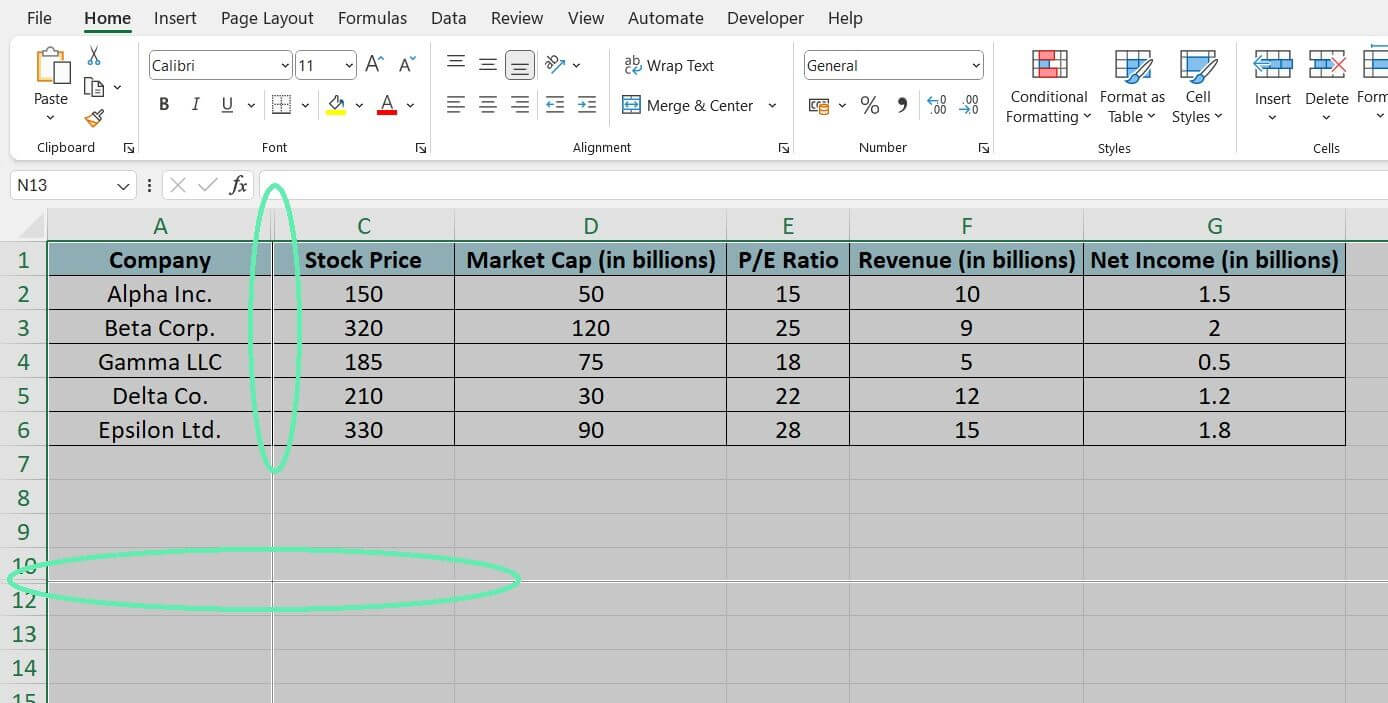Click the Increase Decimal icon

tap(937, 103)
